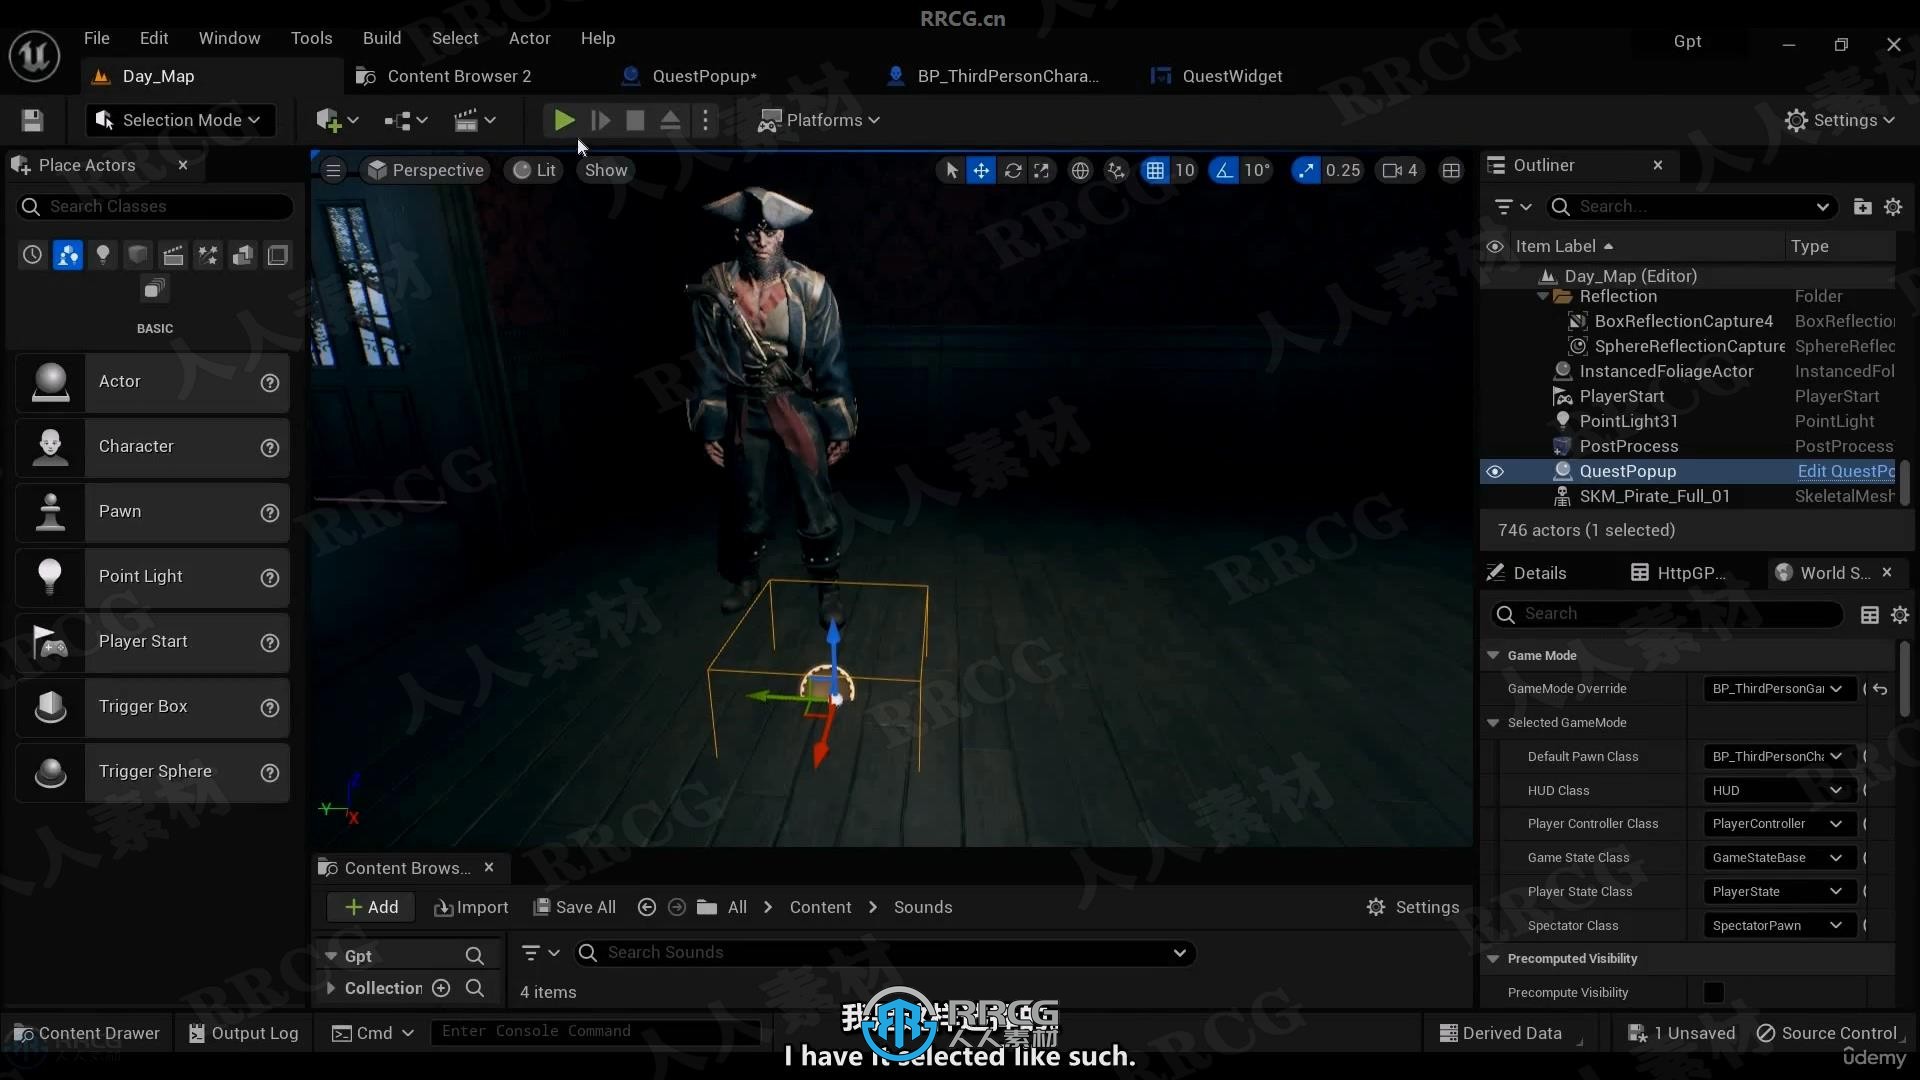Open the Blueprints toolbar dropdown
Image resolution: width=1920 pixels, height=1080 pixels.
(406, 120)
